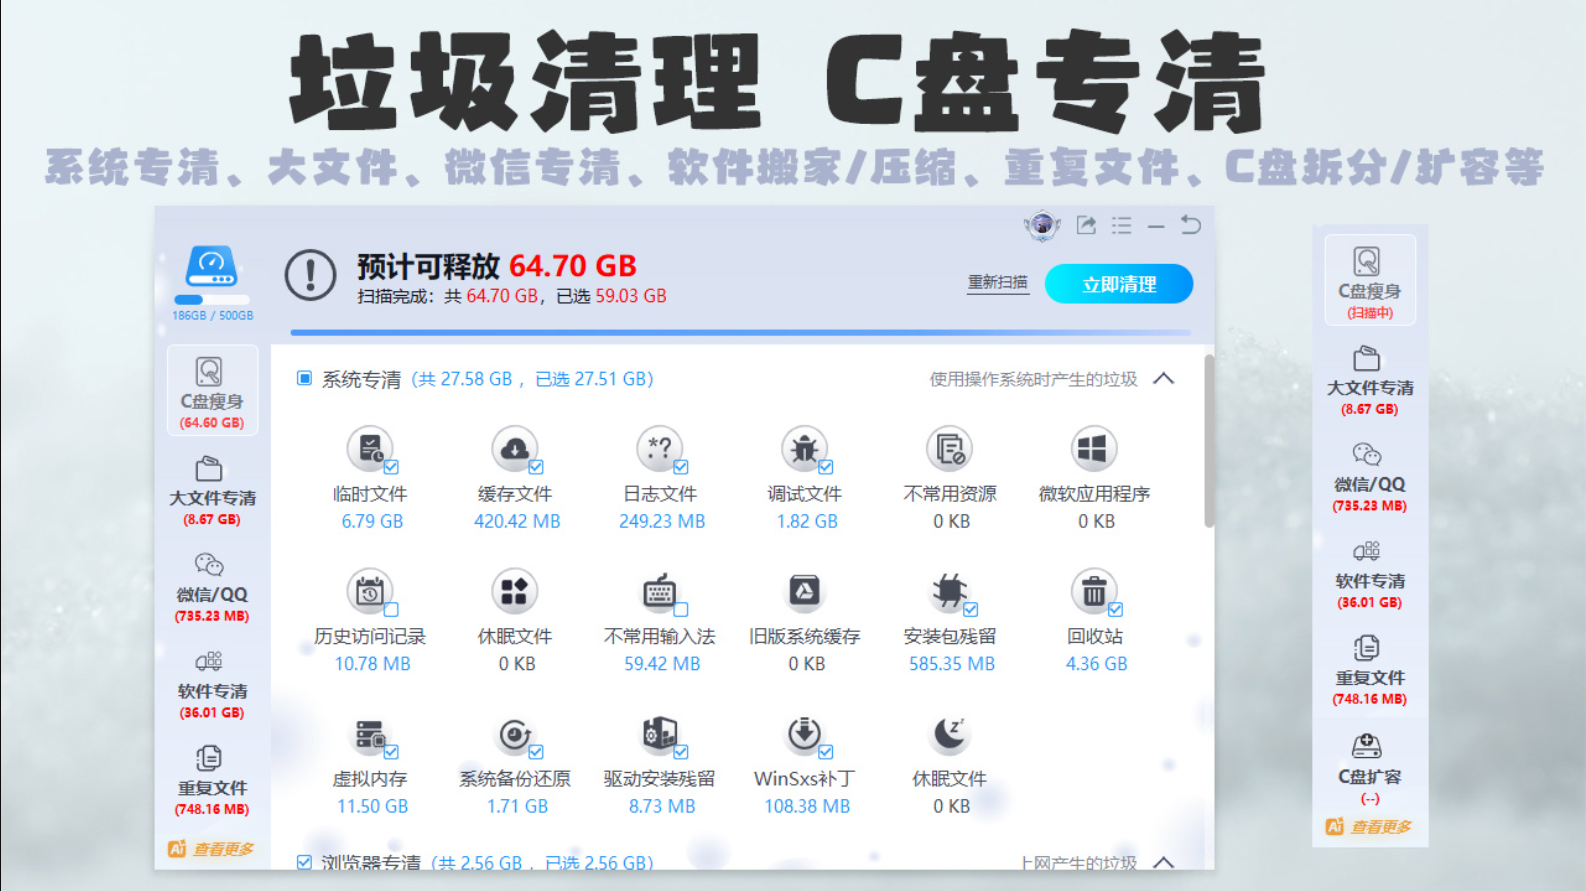Uncheck the 回收站 checkbox
The width and height of the screenshot is (1586, 891).
click(x=1115, y=609)
